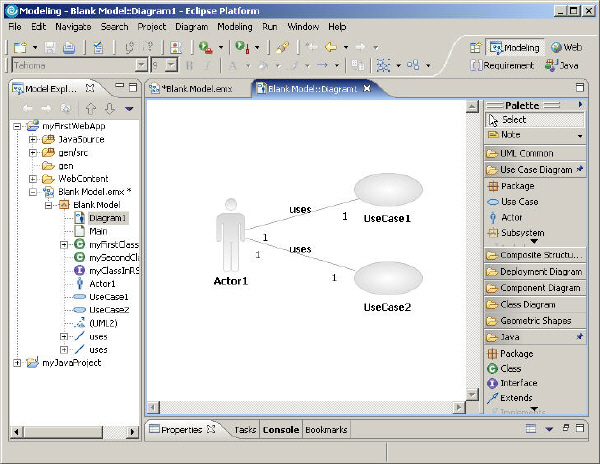Open Diagram1 in Model Explorer tree
This screenshot has height=464, width=600.
click(x=107, y=218)
